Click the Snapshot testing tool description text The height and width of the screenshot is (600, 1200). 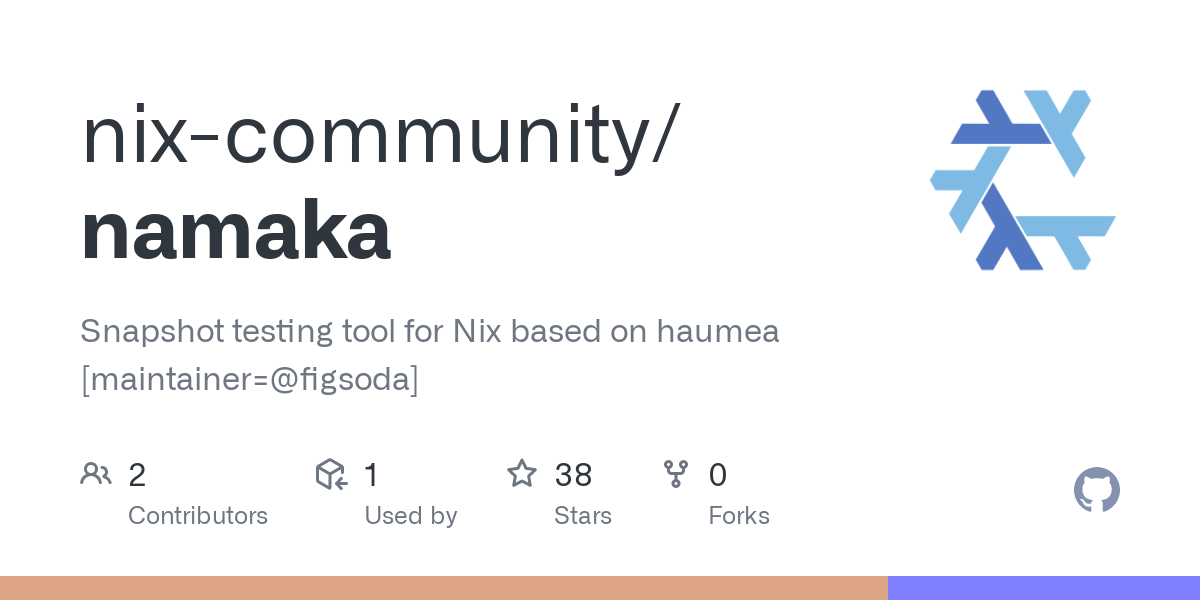click(429, 331)
